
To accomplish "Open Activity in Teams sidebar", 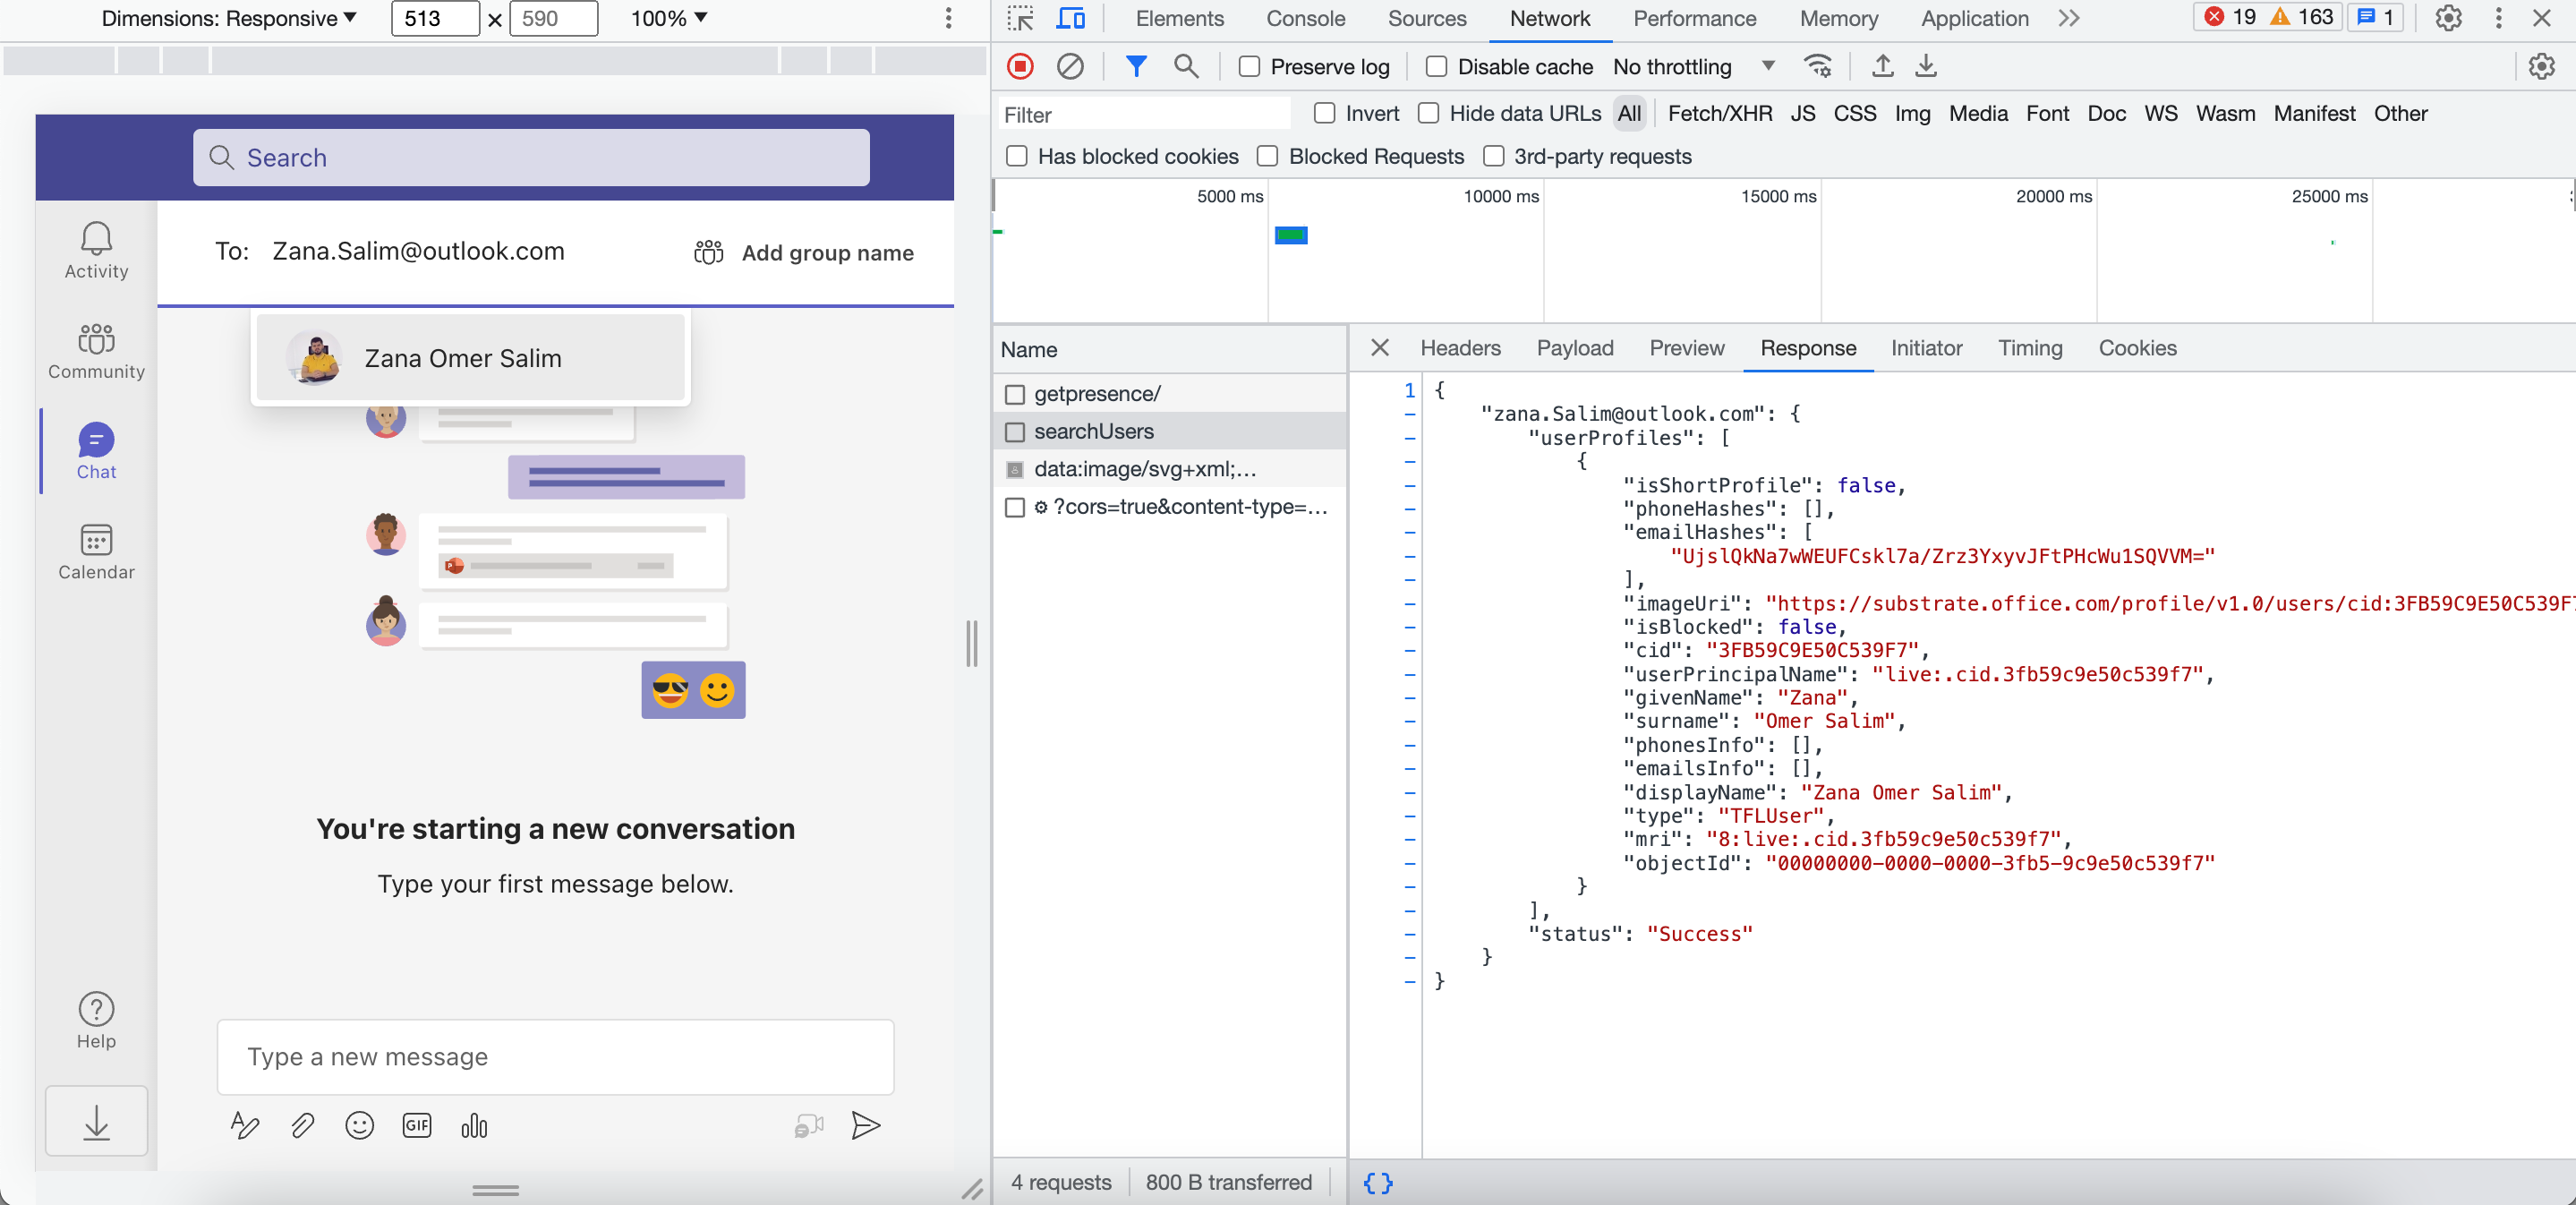I will click(x=96, y=250).
